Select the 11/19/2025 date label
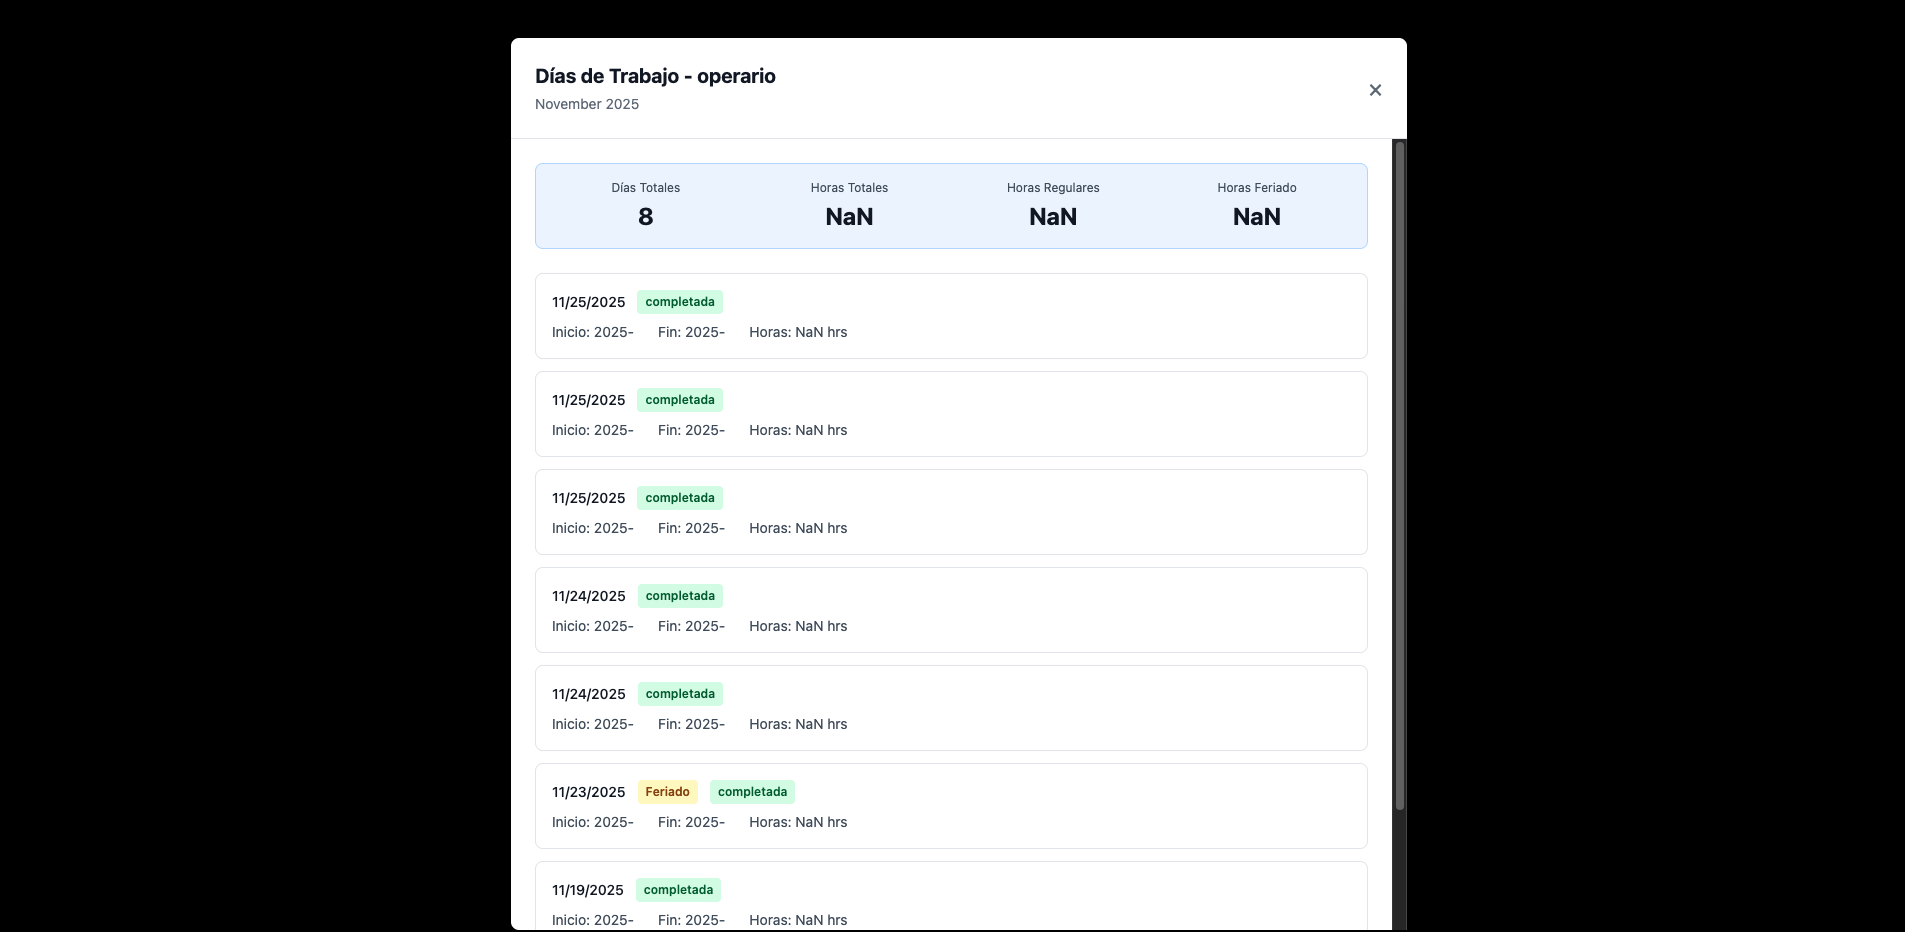This screenshot has width=1905, height=932. pyautogui.click(x=587, y=890)
